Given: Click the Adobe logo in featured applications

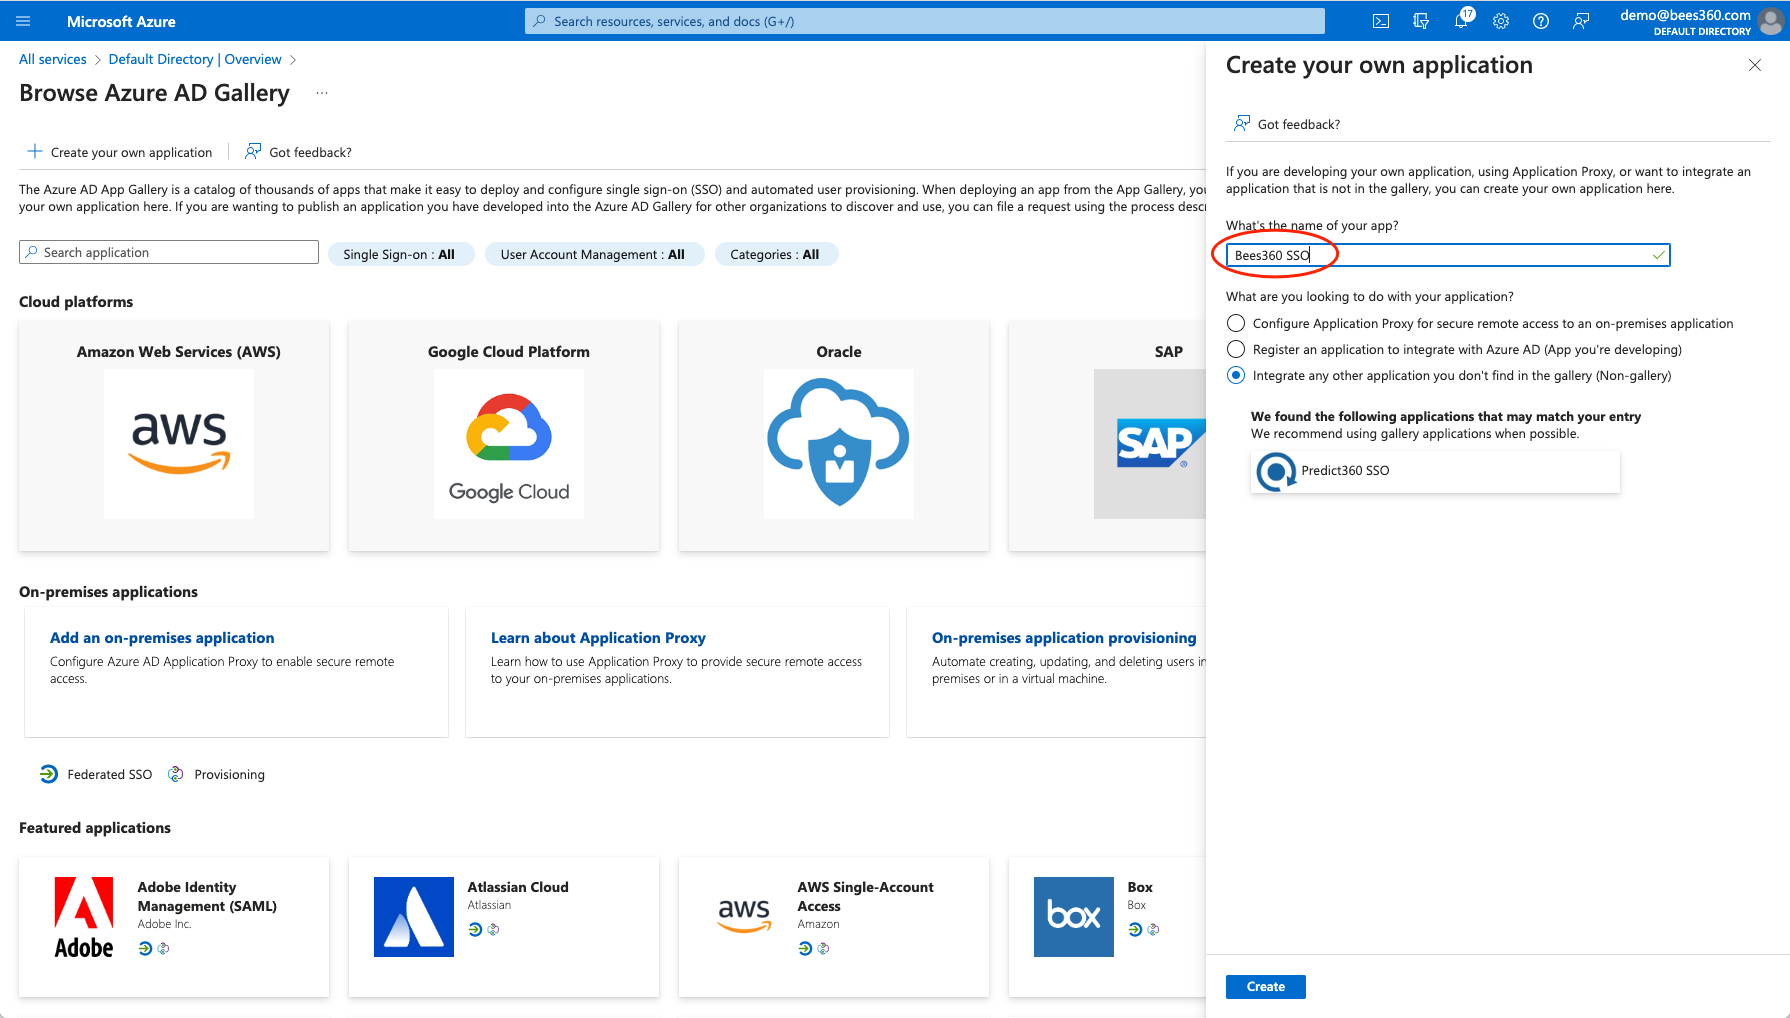Looking at the screenshot, I should [x=84, y=917].
